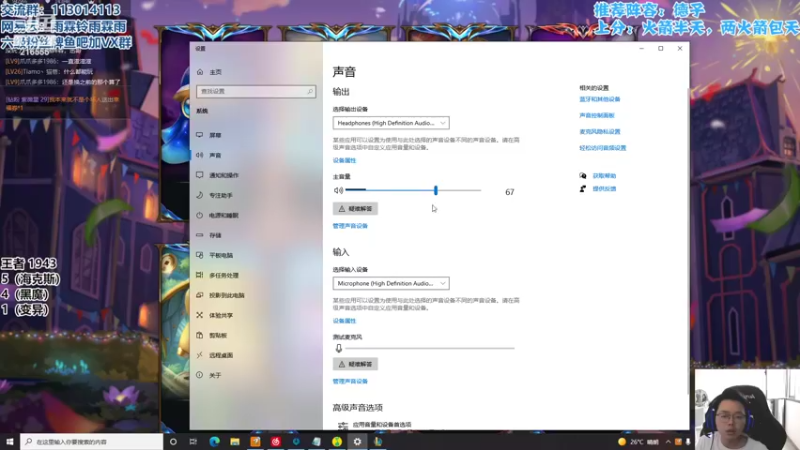The height and width of the screenshot is (450, 800).
Task: Open app volume and device preferences option
Action: point(381,424)
